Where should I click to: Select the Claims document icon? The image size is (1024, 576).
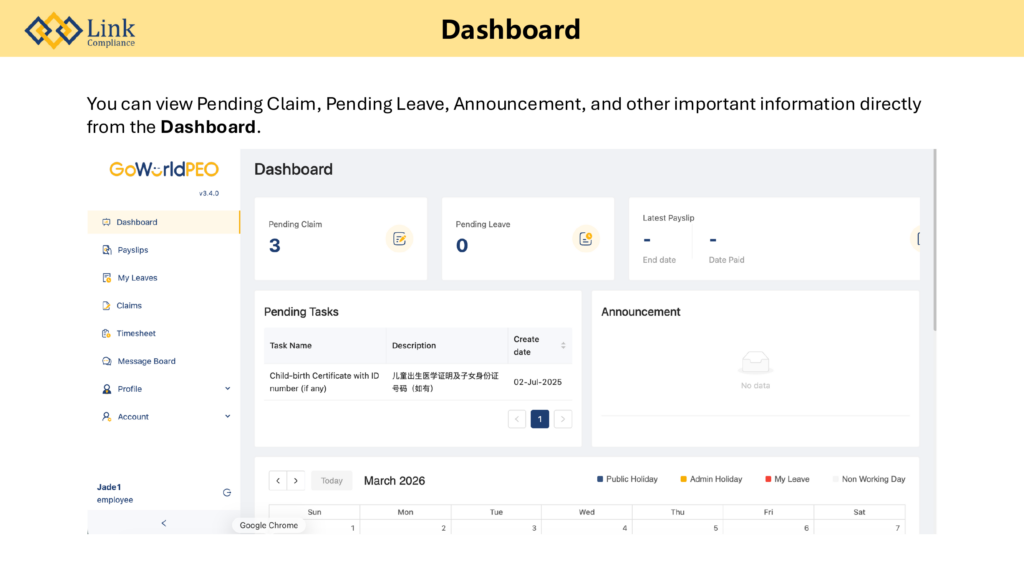(107, 306)
